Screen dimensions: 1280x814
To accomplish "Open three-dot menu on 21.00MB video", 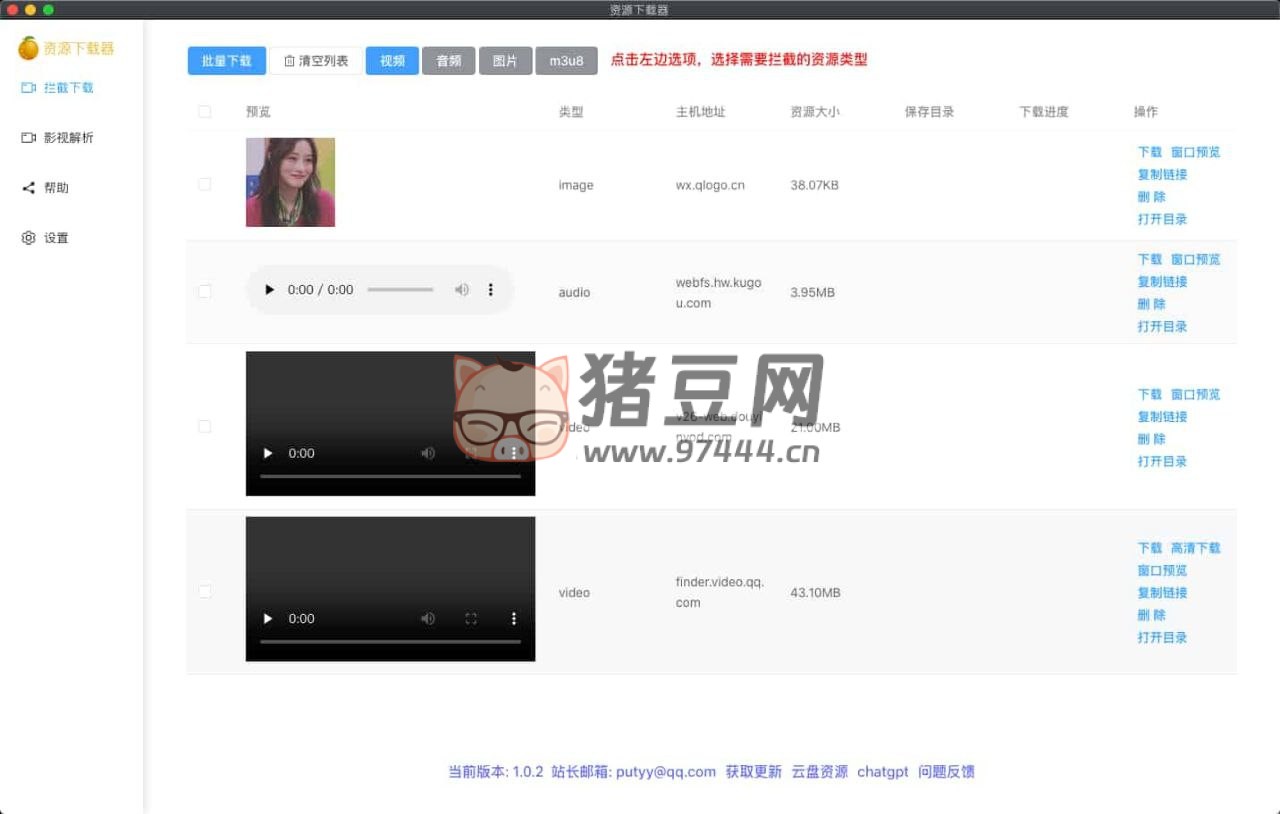I will point(514,453).
